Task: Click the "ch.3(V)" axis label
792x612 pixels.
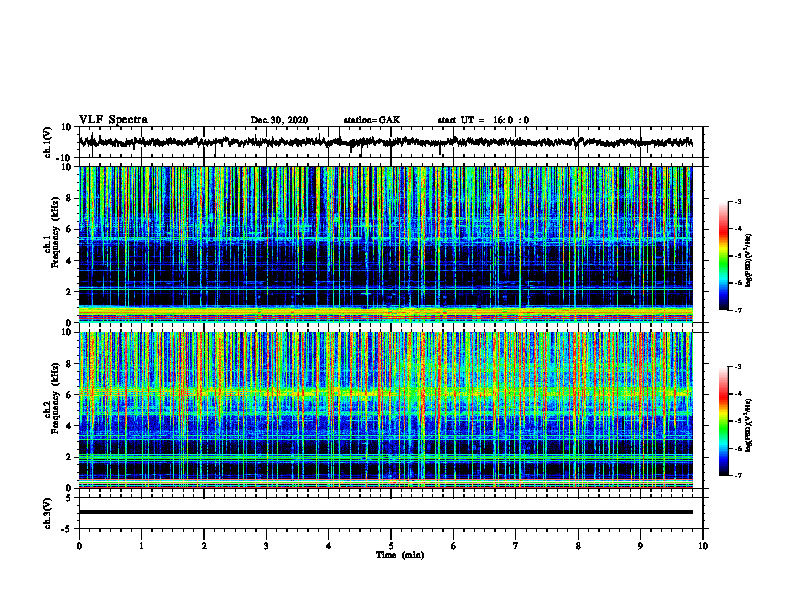Action: (48, 513)
